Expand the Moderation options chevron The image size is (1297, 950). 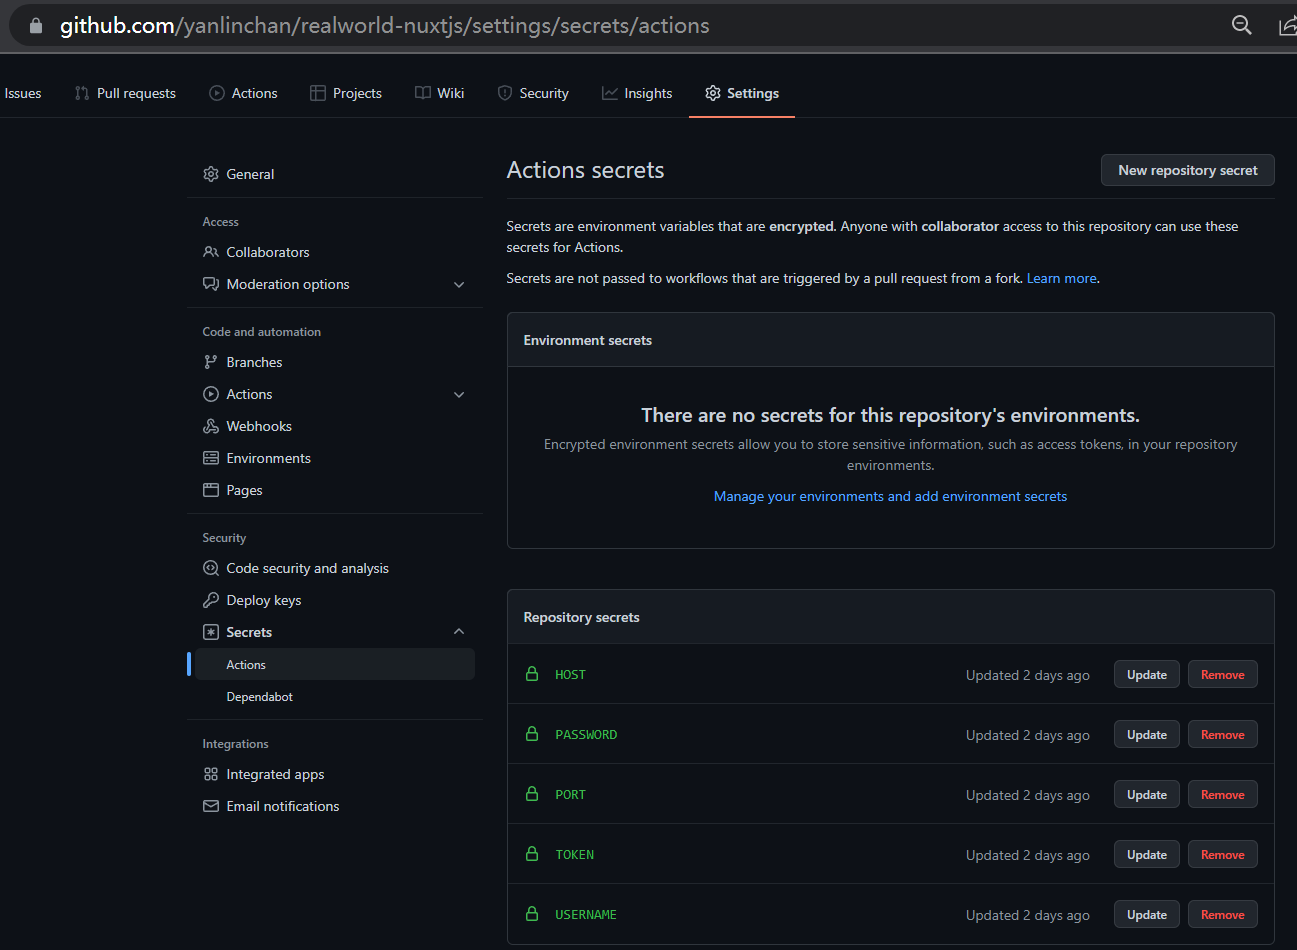point(459,285)
